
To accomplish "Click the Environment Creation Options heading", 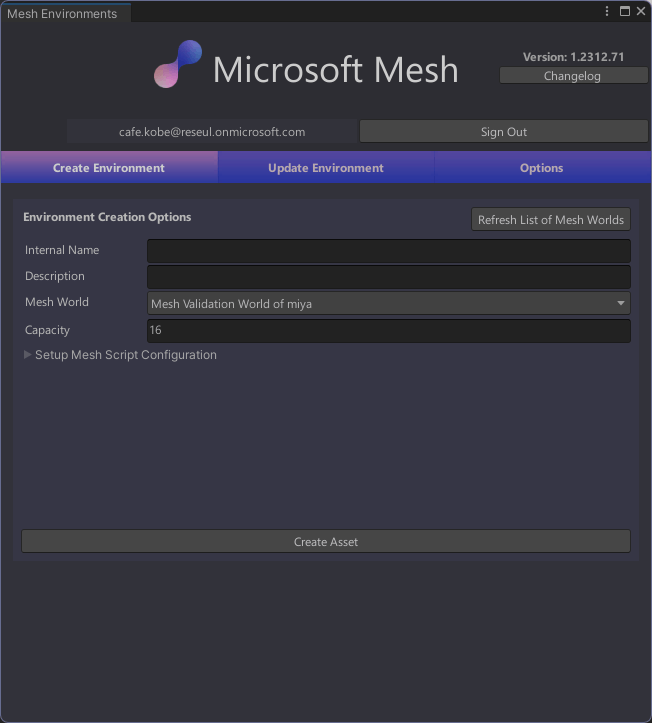I will point(107,217).
